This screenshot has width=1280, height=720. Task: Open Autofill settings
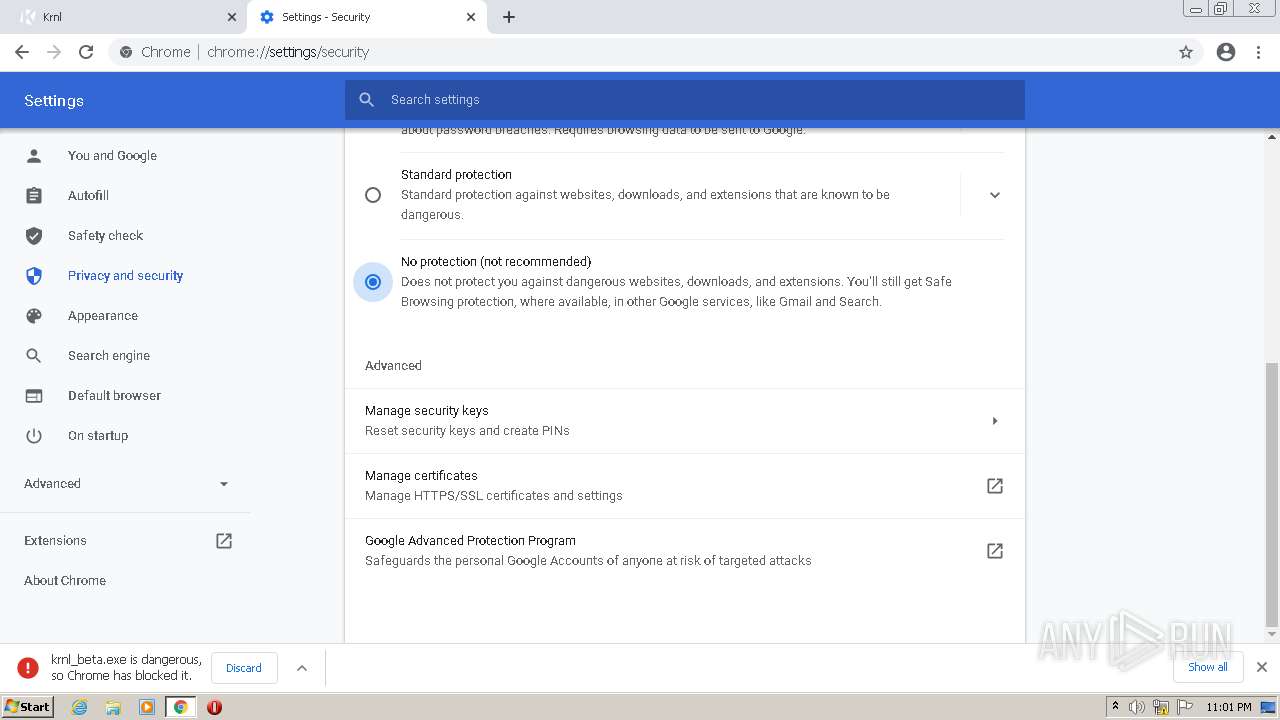click(88, 196)
